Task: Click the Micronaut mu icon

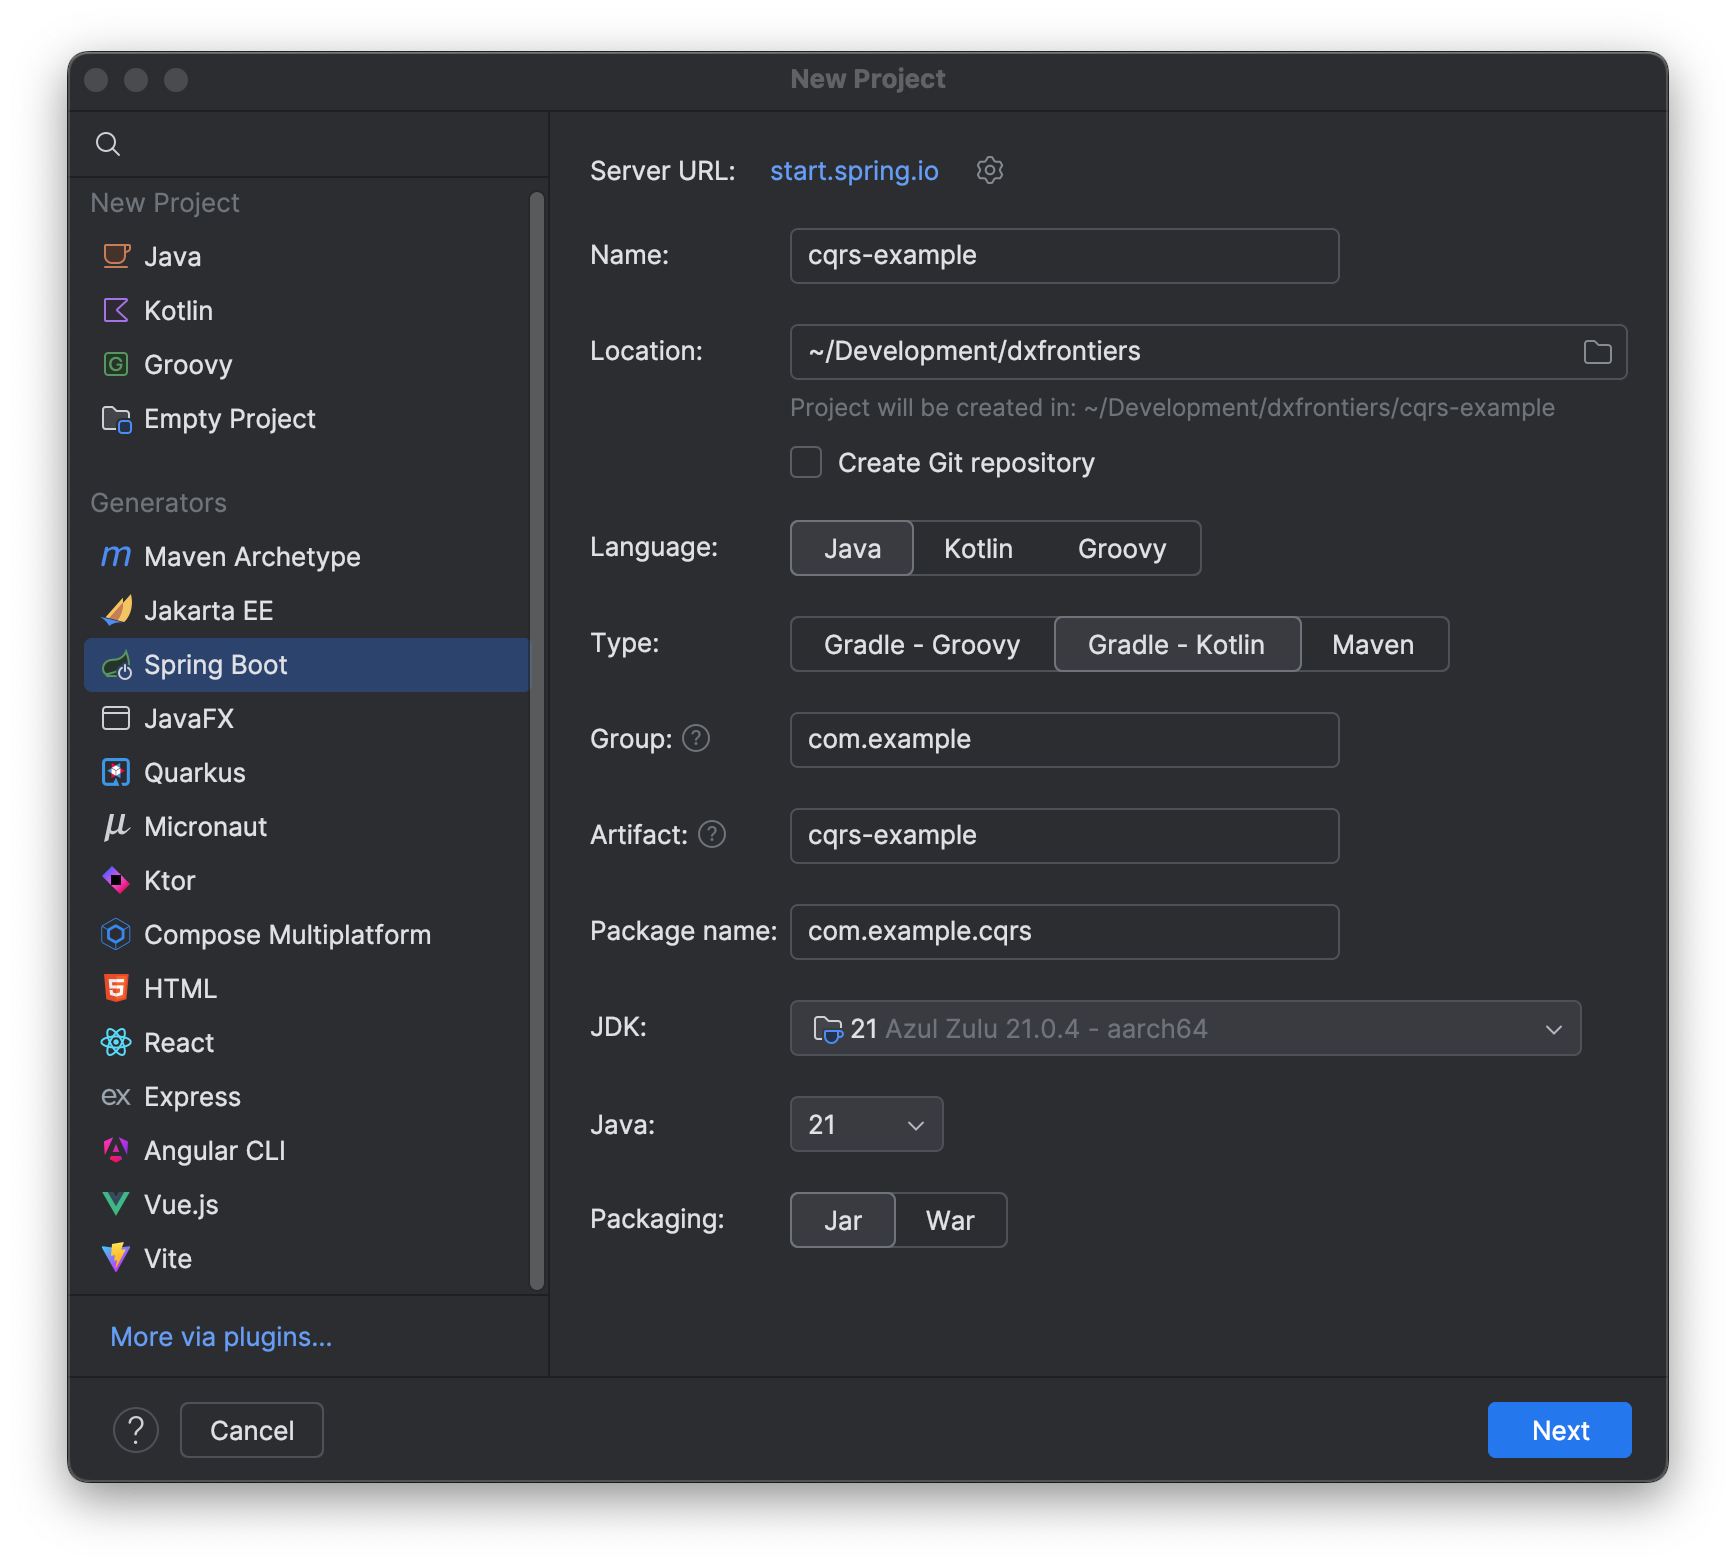Action: 116,826
